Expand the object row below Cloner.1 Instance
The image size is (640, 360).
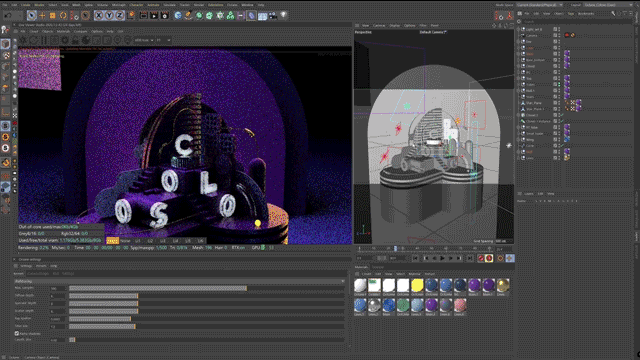(x=519, y=127)
